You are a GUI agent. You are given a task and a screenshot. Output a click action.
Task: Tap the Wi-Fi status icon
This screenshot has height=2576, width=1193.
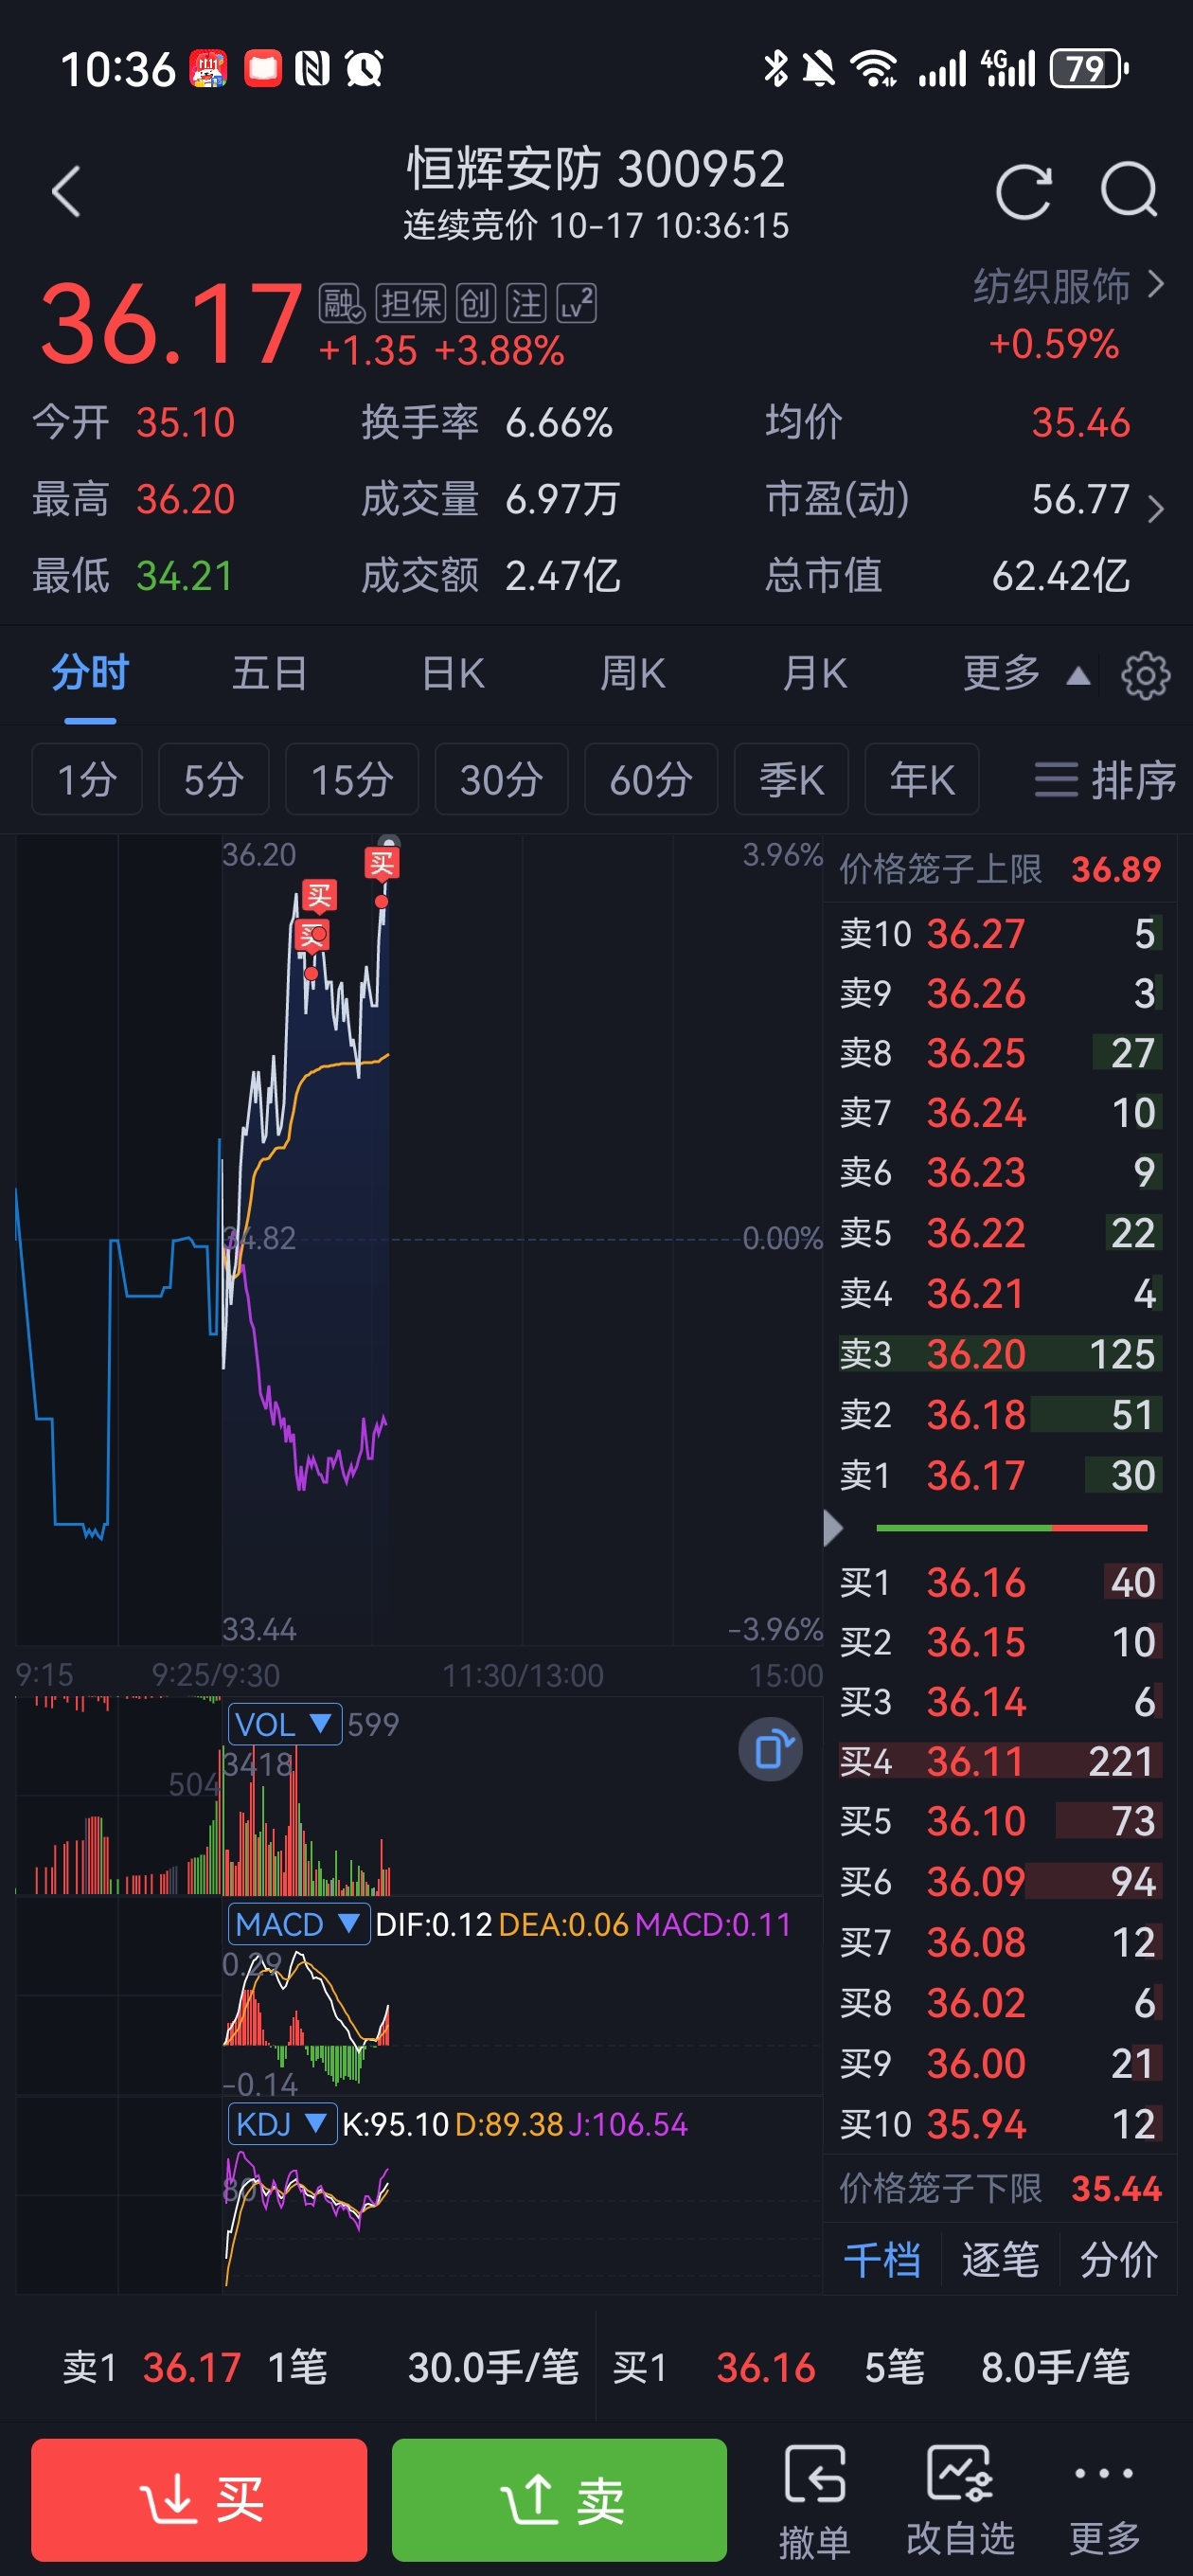(x=873, y=69)
